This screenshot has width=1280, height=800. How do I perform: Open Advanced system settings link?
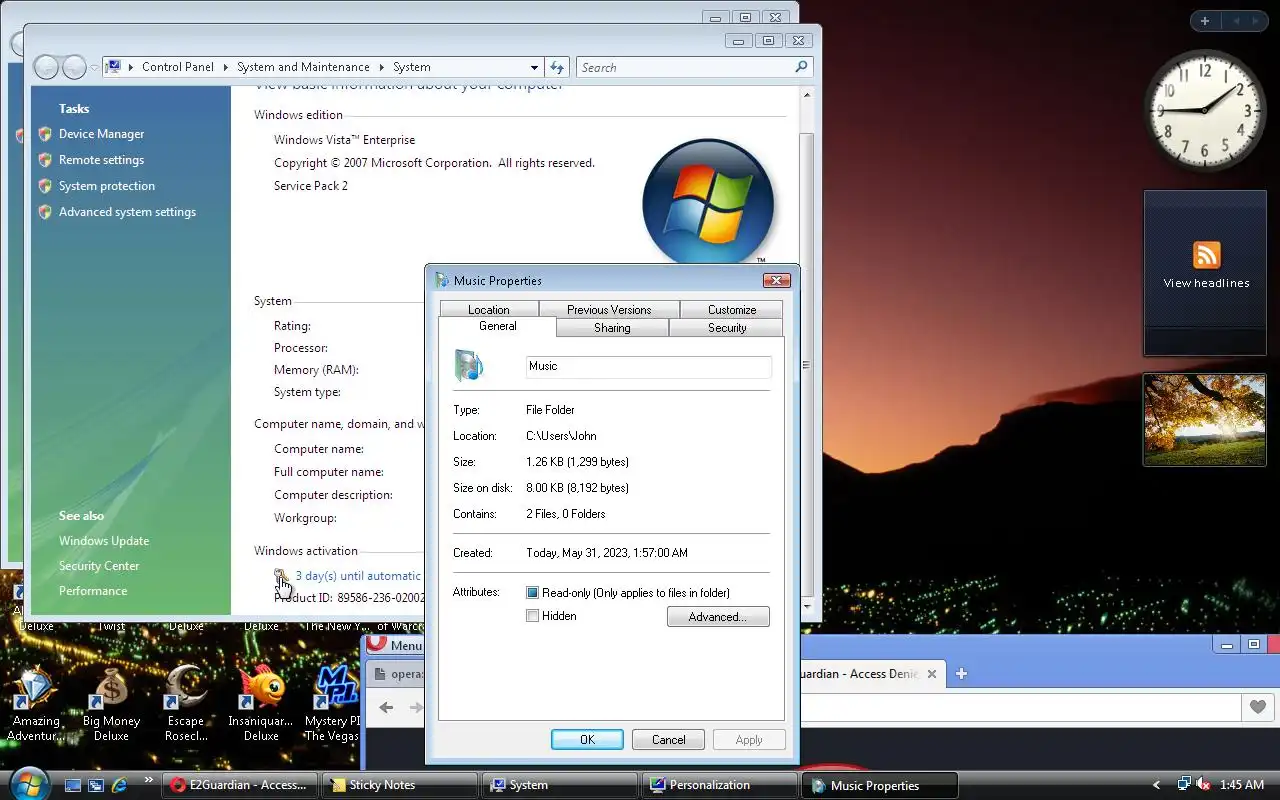pos(127,212)
